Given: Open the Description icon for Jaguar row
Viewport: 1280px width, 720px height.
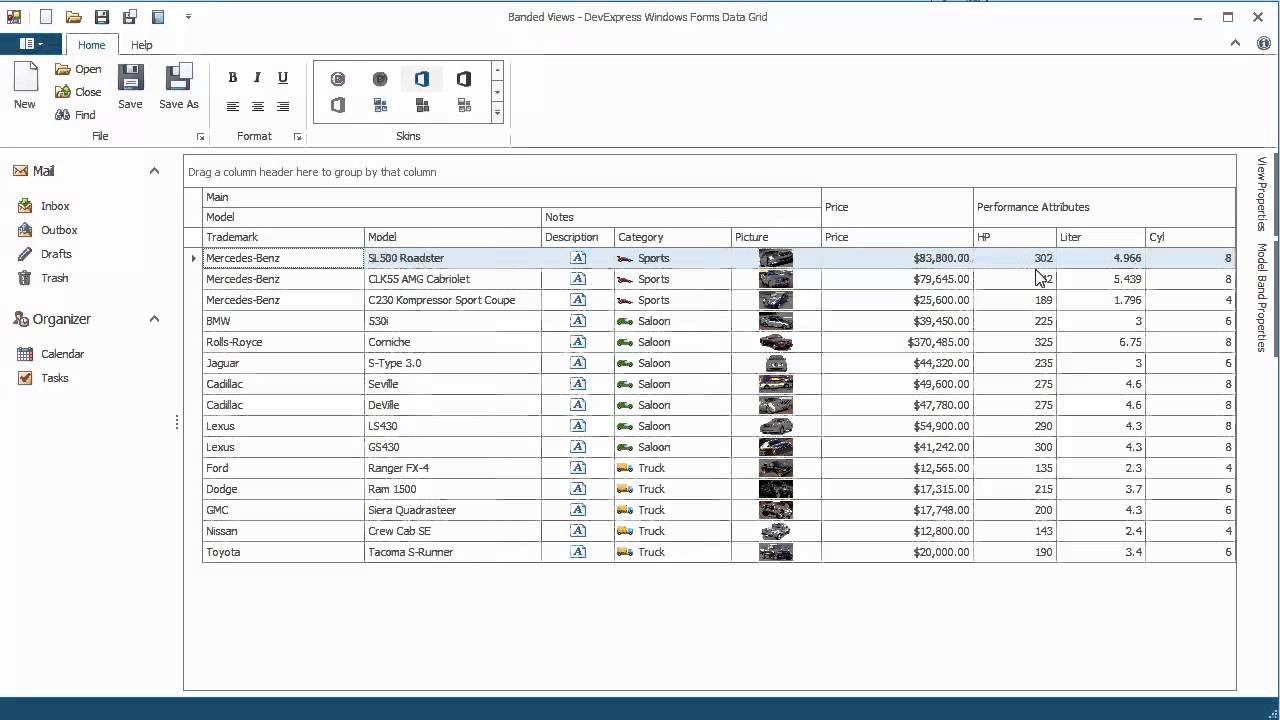Looking at the screenshot, I should click(578, 363).
